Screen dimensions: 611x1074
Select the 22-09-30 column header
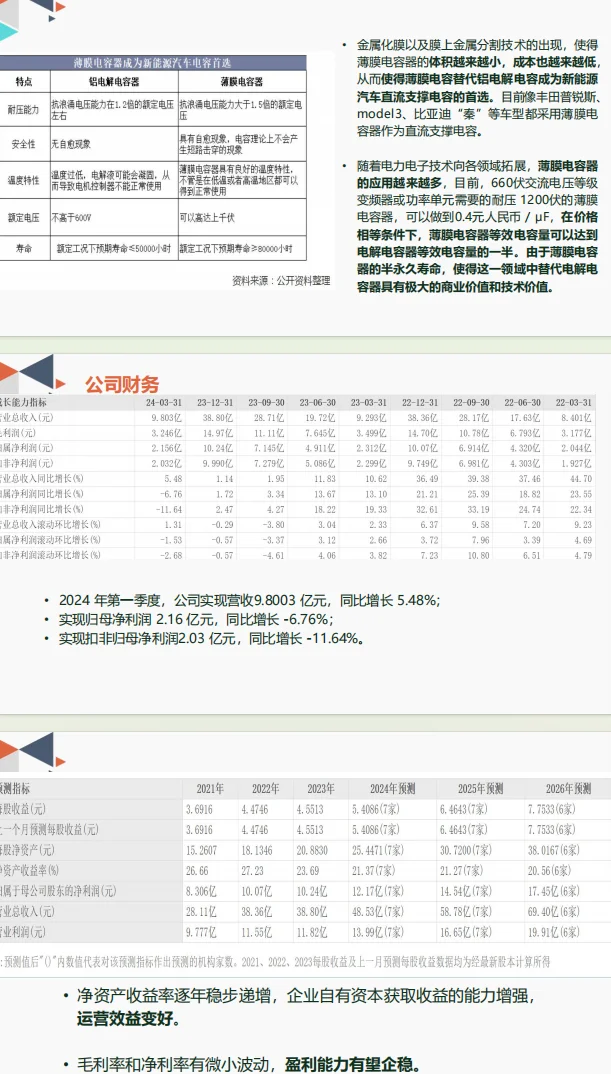[471, 402]
